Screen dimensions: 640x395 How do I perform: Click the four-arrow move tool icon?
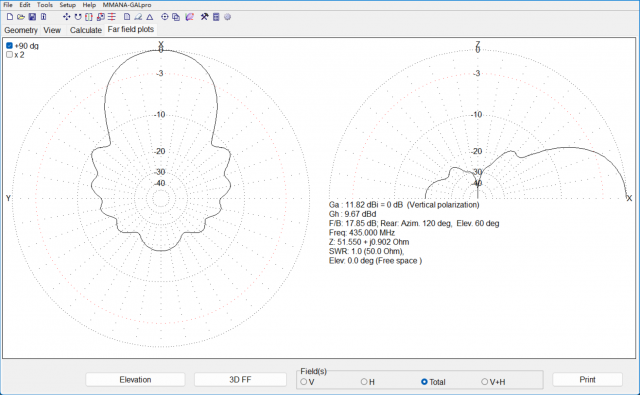coord(67,17)
